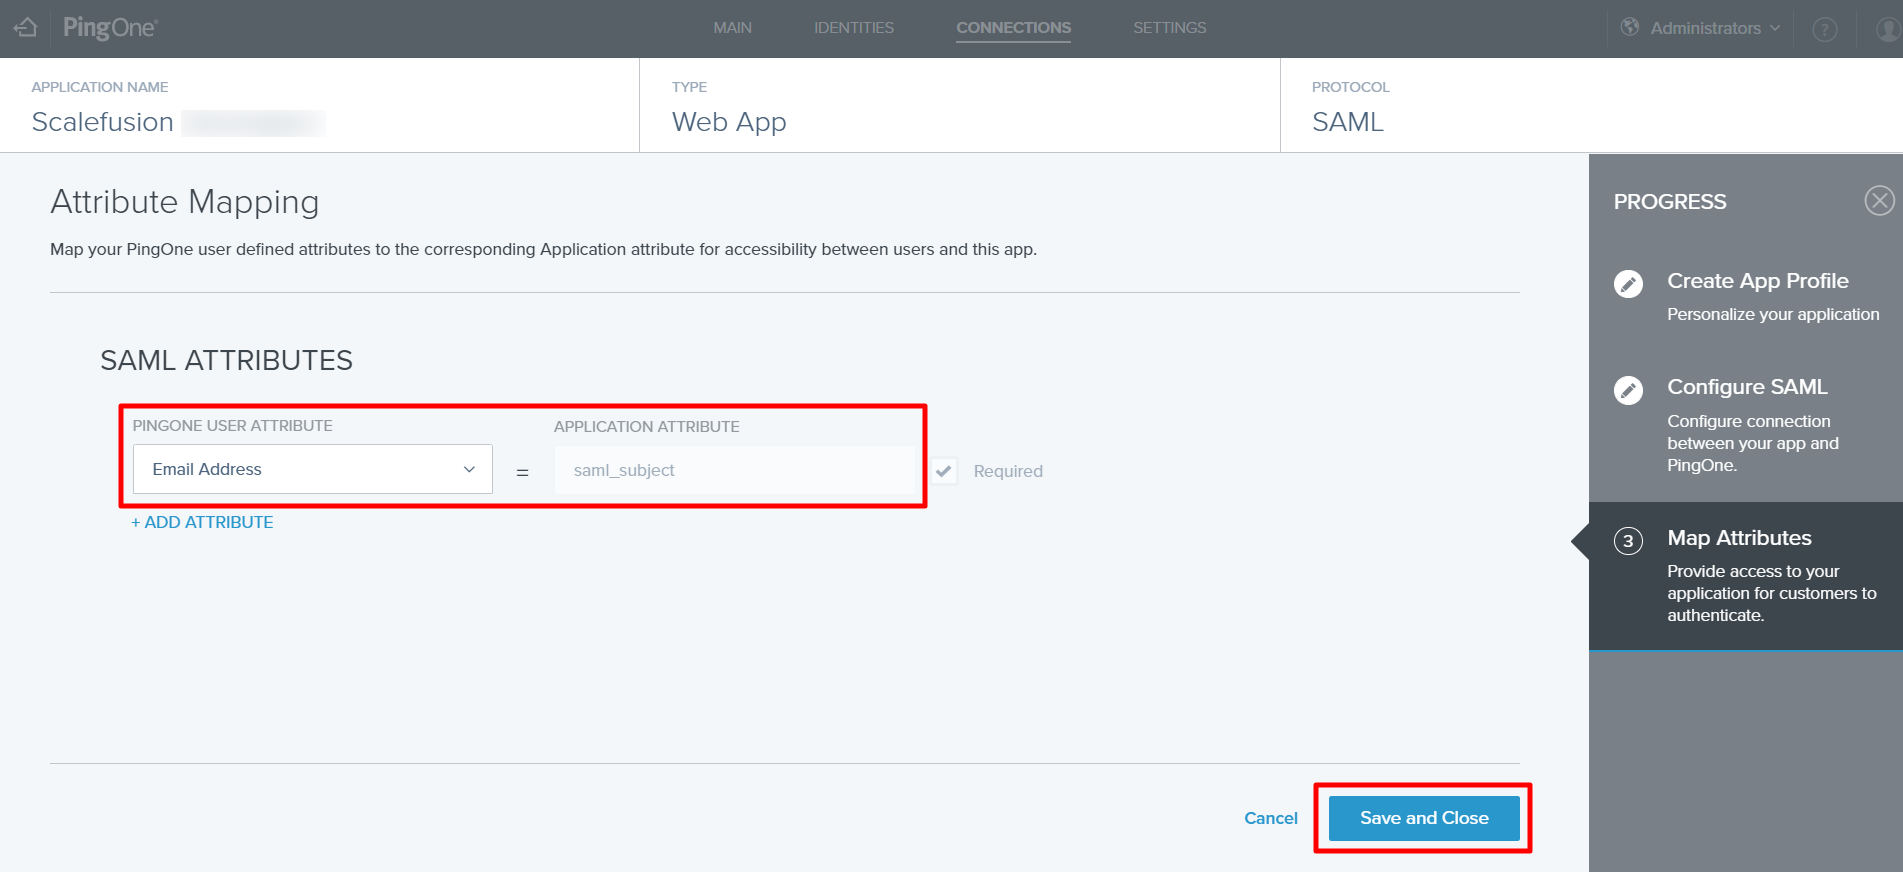This screenshot has height=872, width=1903.
Task: Click the SAML protocol value
Action: (1348, 122)
